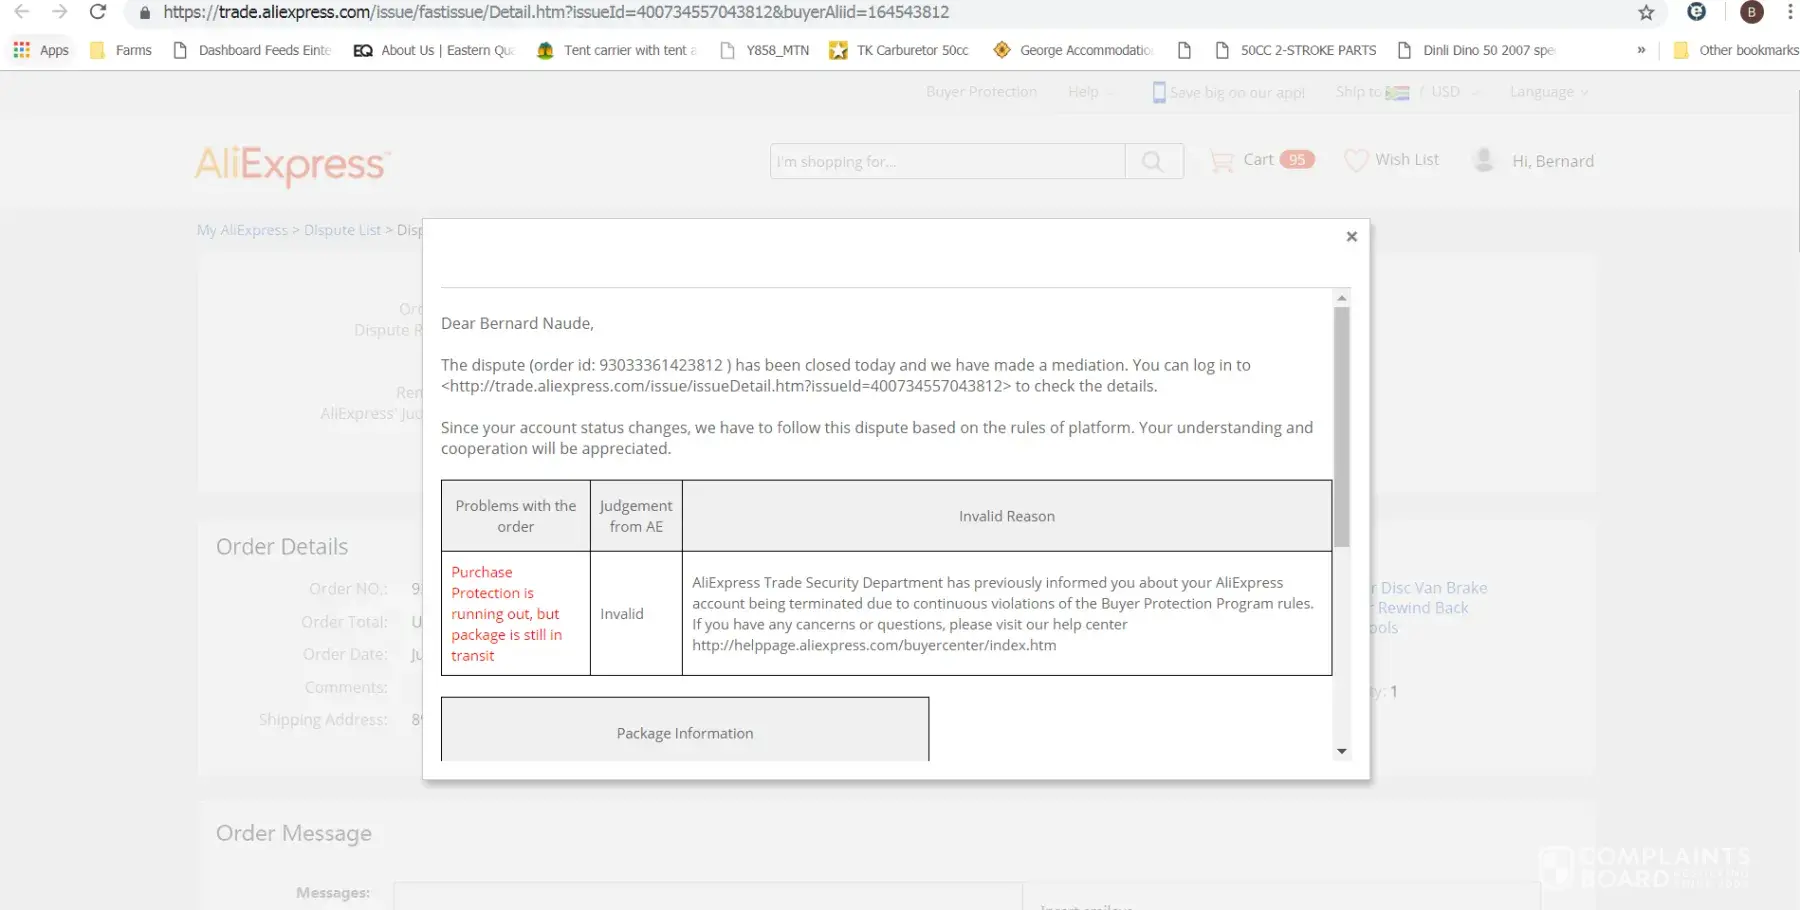Open the Chrome three-dot menu
Image resolution: width=1800 pixels, height=910 pixels.
pos(1789,12)
